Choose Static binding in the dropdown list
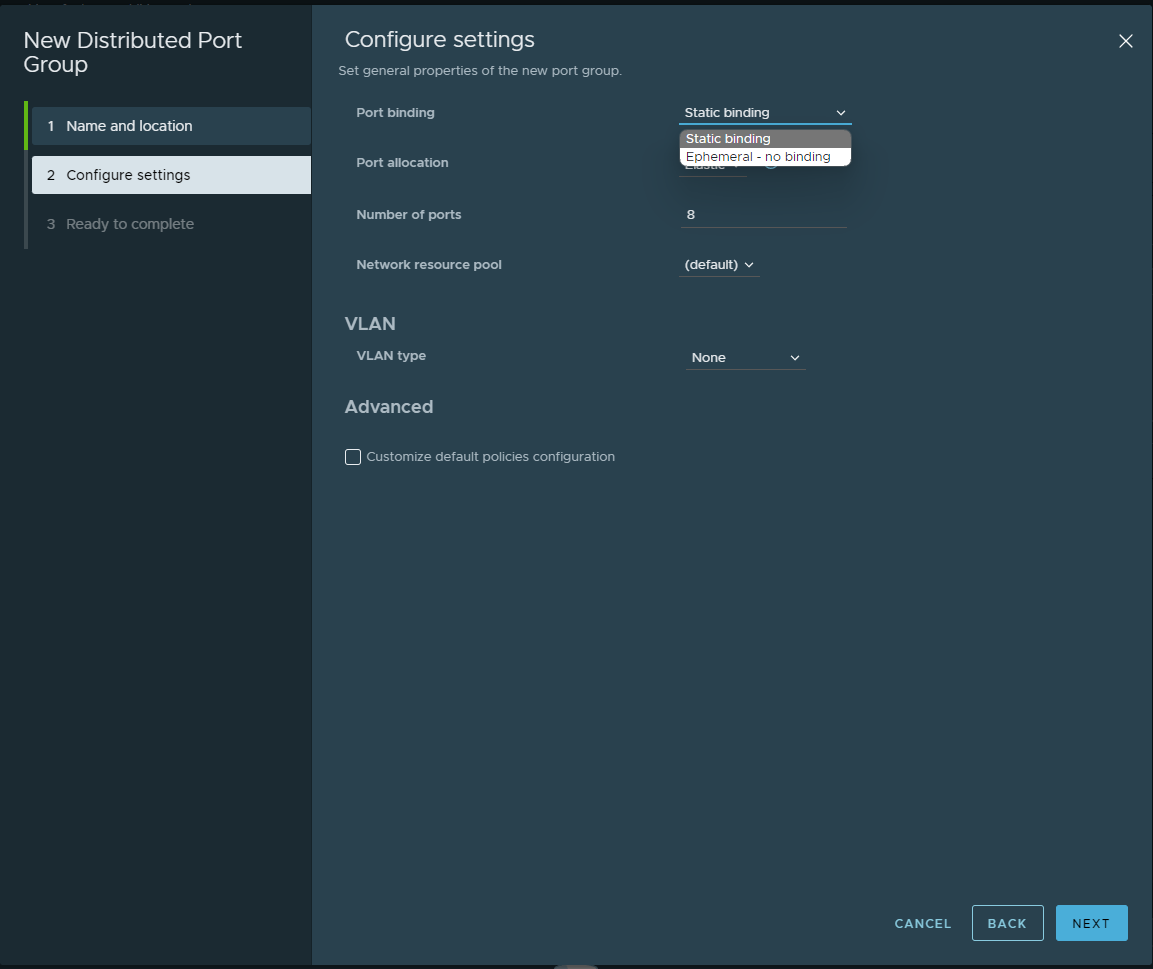The image size is (1153, 969). click(765, 138)
